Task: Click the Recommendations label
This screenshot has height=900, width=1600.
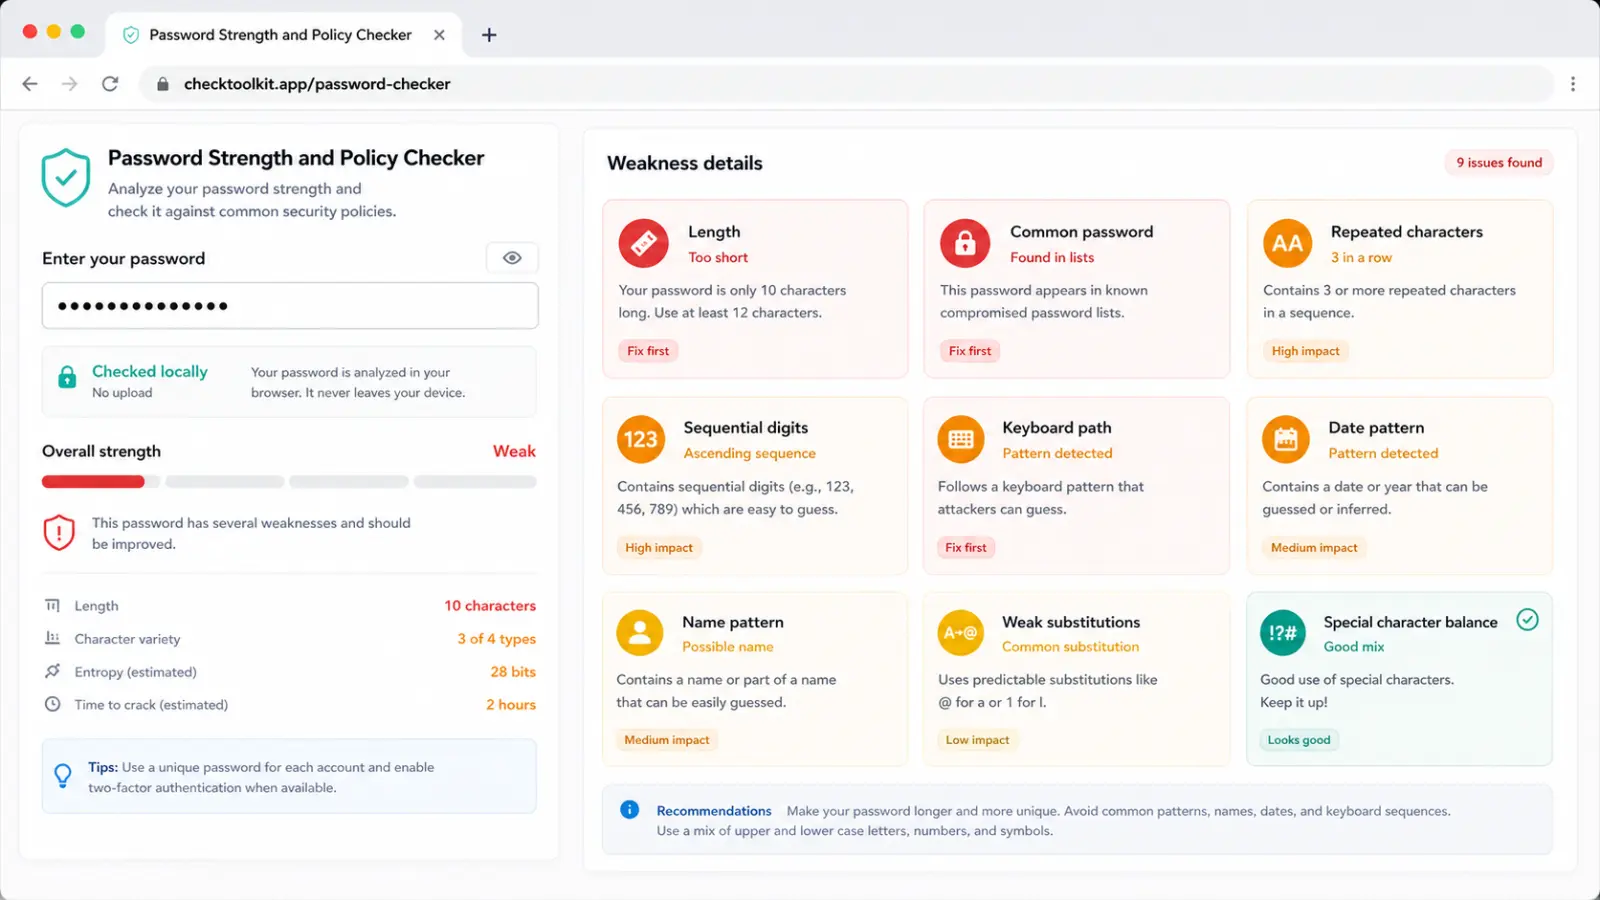Action: coord(714,811)
